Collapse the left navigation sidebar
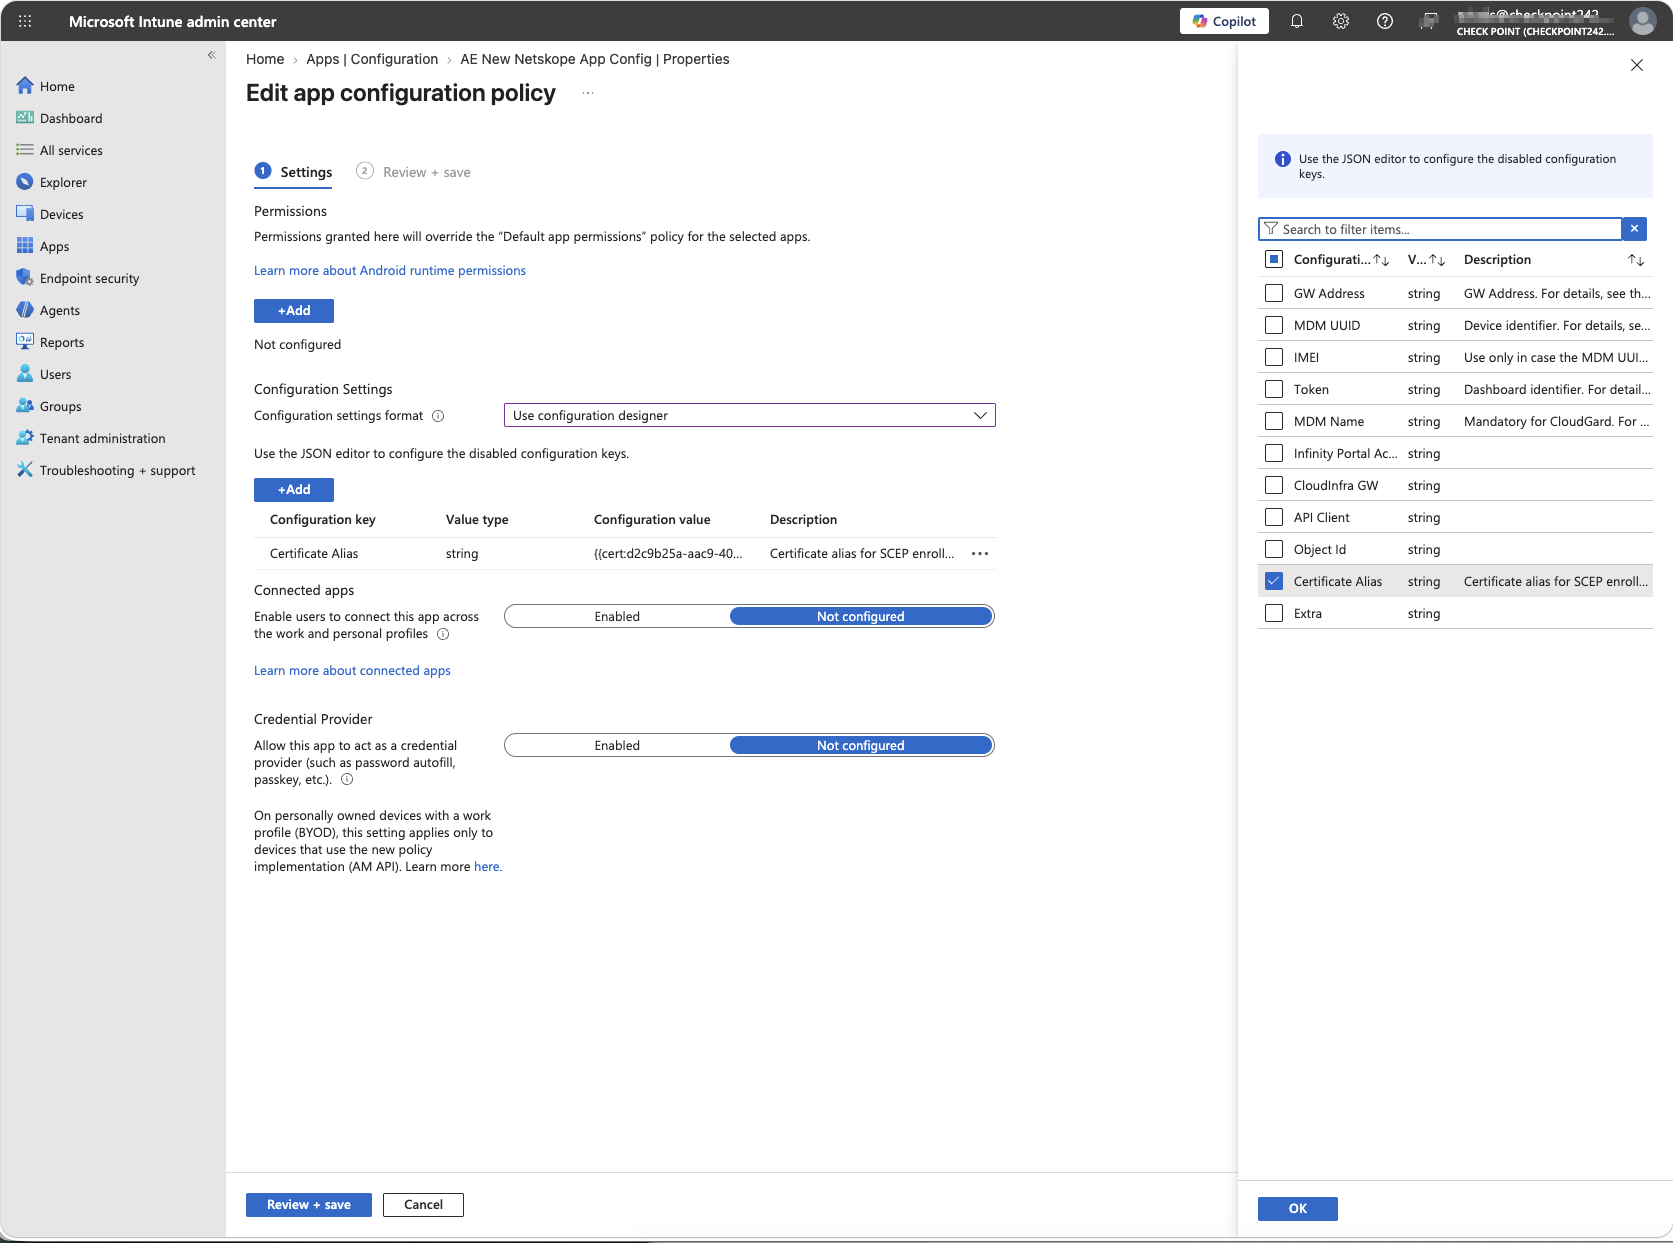Screen dimensions: 1673x1243 [x=211, y=55]
